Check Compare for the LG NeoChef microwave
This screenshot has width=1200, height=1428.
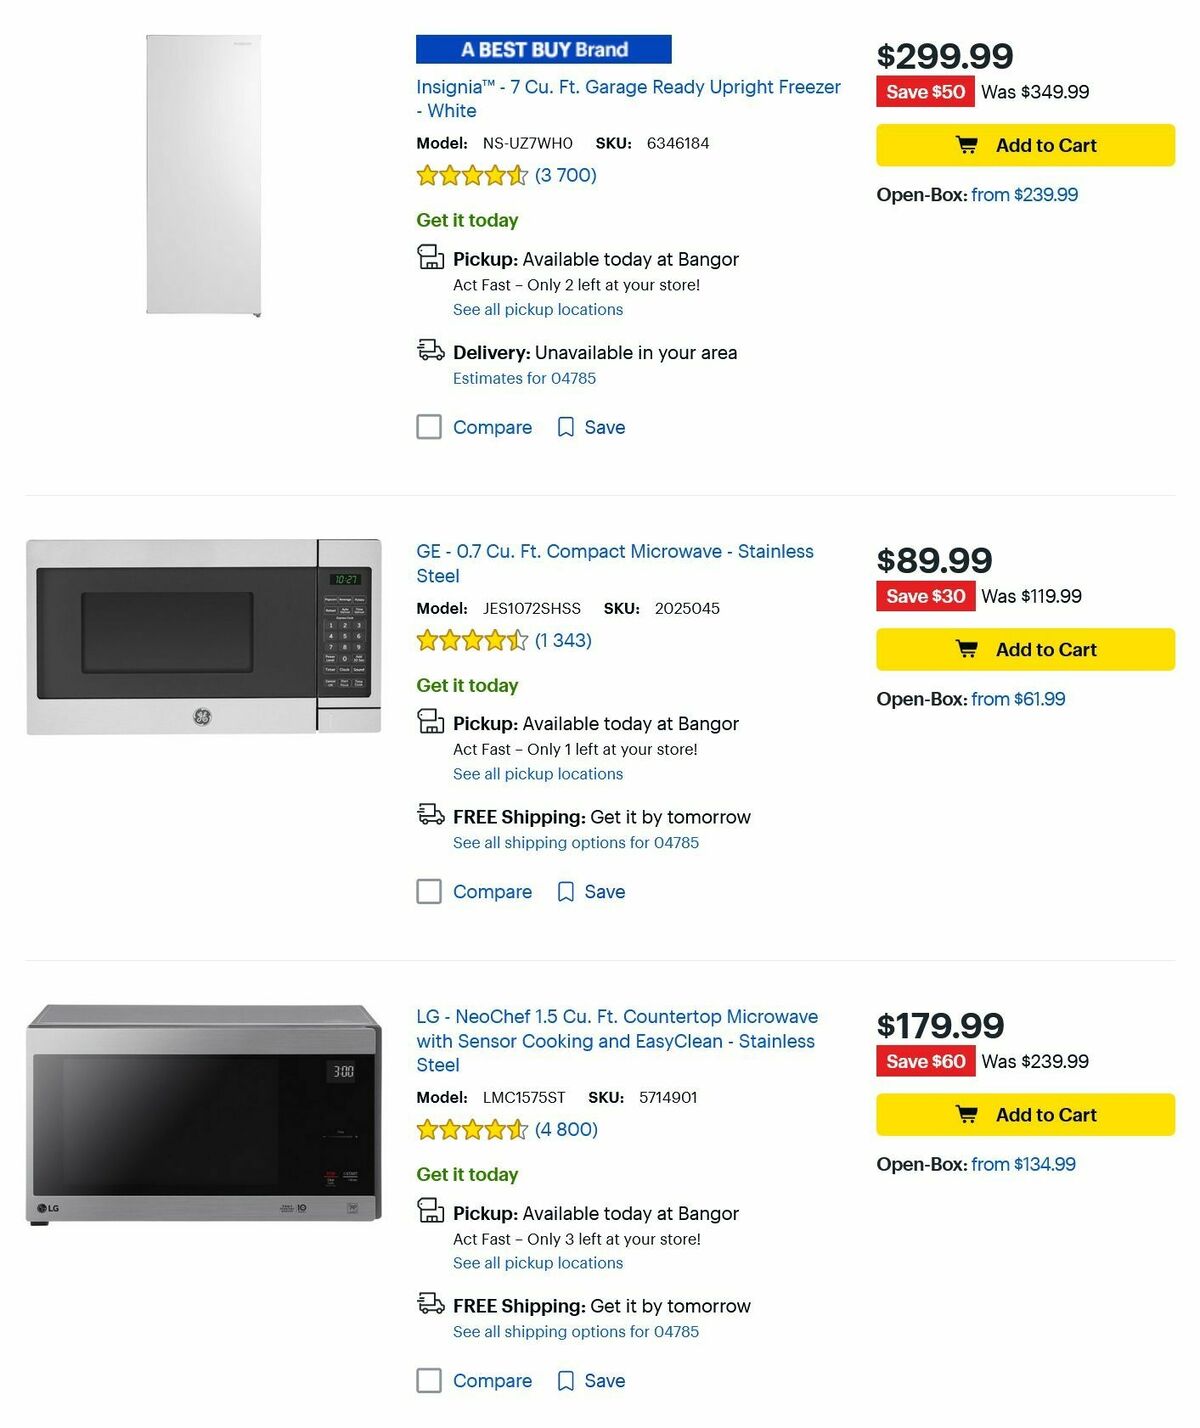(429, 1381)
